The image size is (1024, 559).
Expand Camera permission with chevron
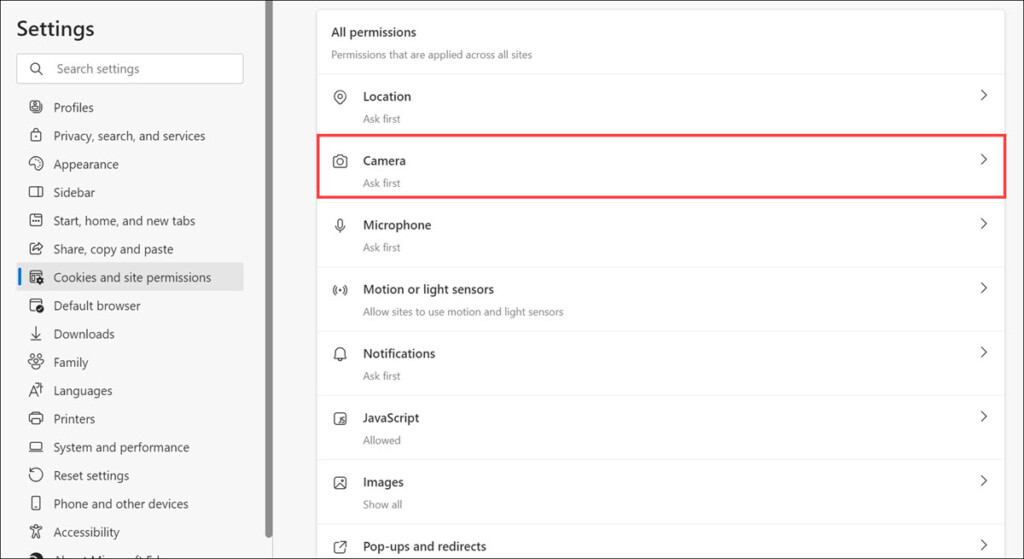tap(983, 160)
